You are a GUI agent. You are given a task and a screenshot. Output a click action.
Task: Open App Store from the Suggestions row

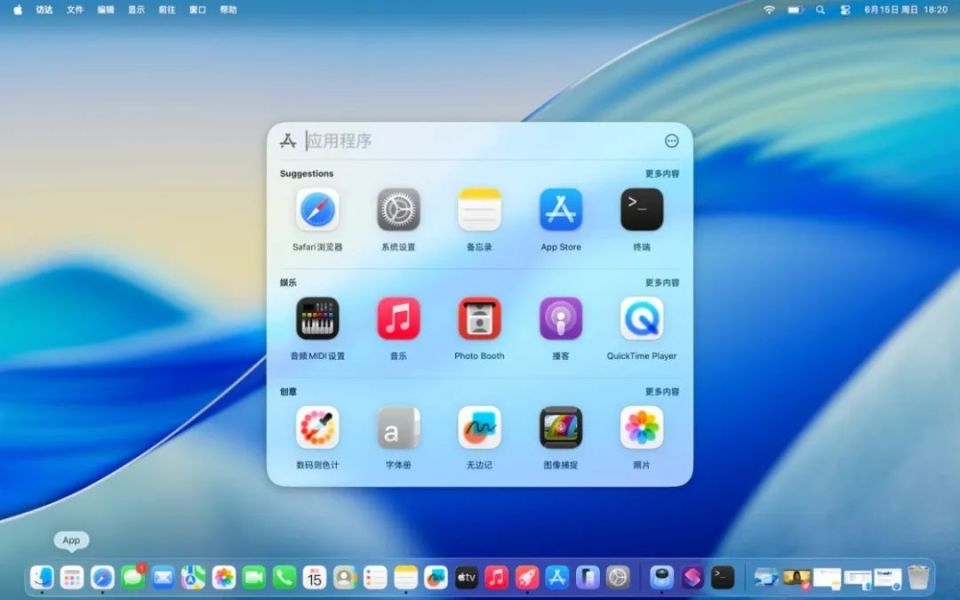click(x=561, y=210)
